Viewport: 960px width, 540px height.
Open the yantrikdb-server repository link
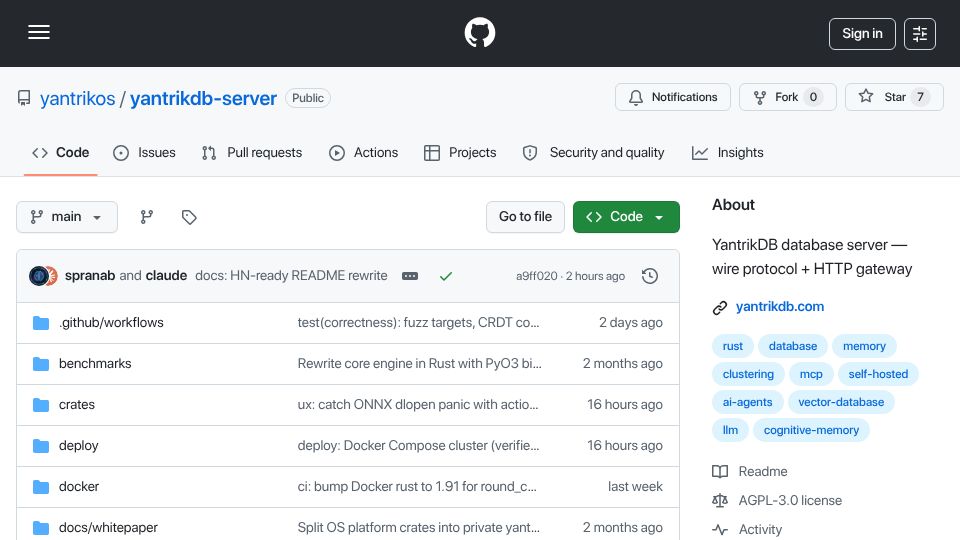tap(203, 99)
